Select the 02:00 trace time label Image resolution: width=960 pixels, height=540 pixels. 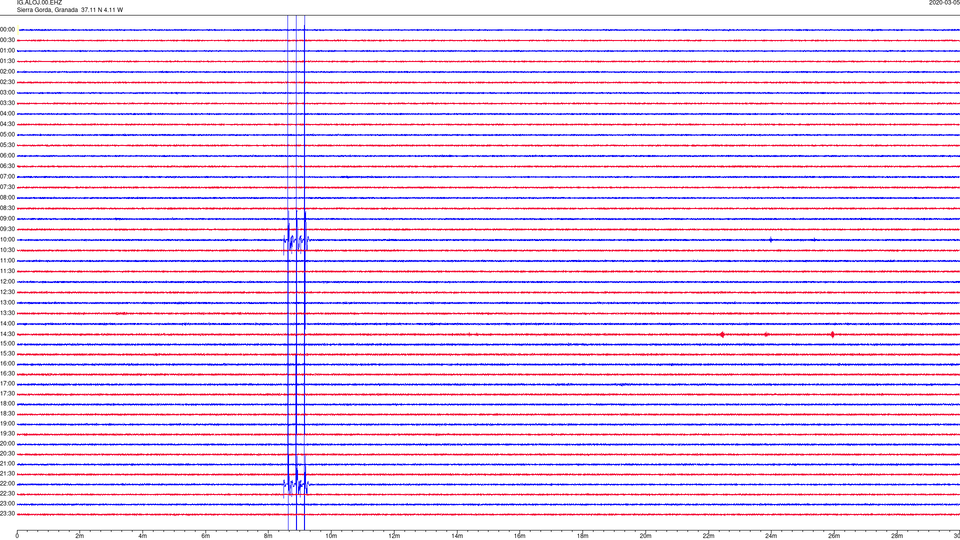pyautogui.click(x=7, y=72)
